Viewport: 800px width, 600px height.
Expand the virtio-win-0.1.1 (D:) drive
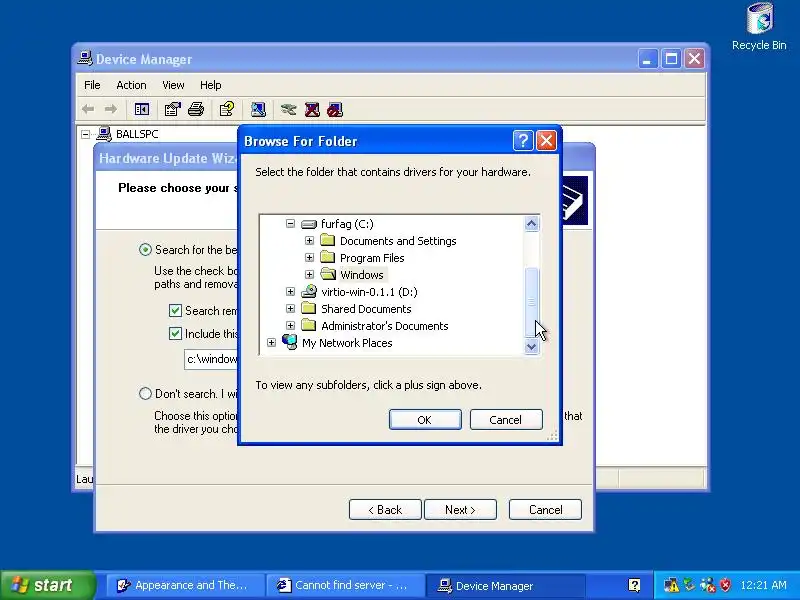290,291
